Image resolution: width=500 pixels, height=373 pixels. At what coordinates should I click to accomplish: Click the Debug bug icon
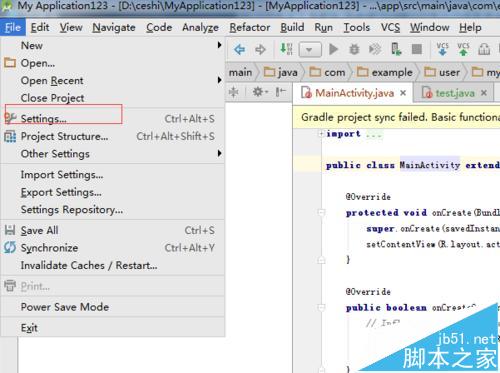point(354,49)
